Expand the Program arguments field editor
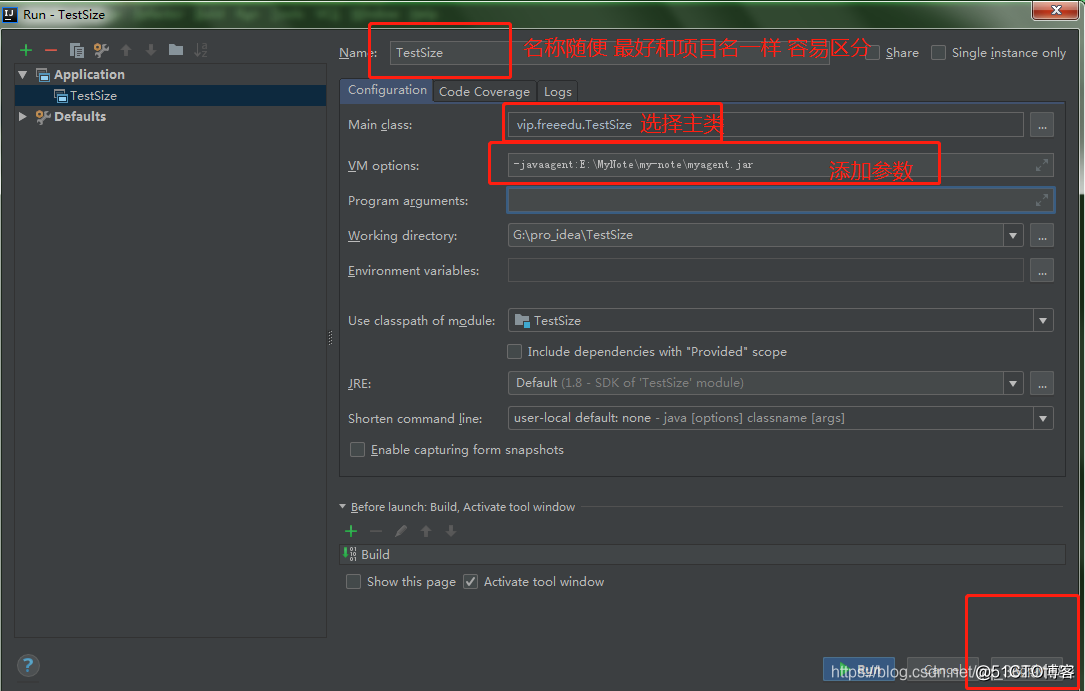This screenshot has width=1085, height=691. click(x=1041, y=201)
